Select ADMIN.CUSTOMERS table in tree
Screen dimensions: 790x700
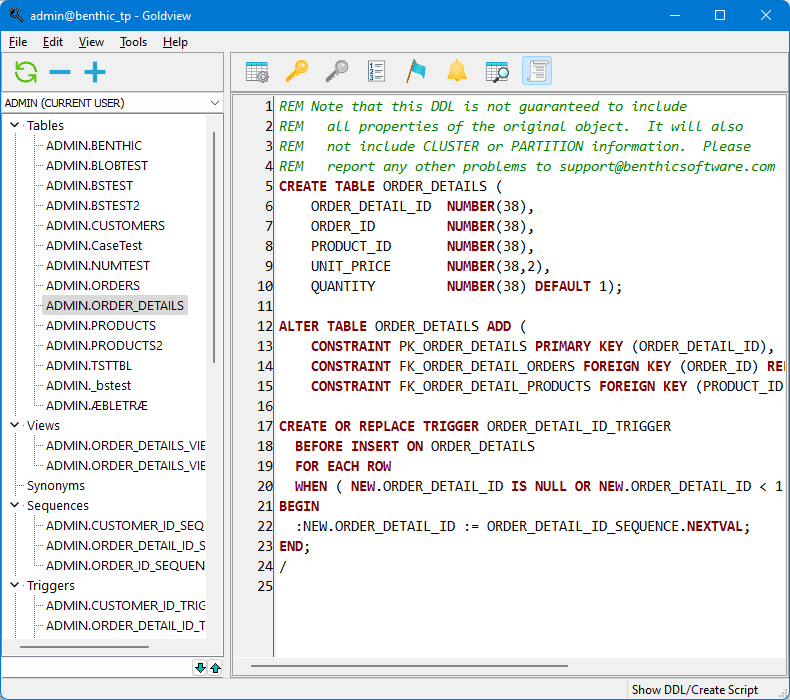105,226
